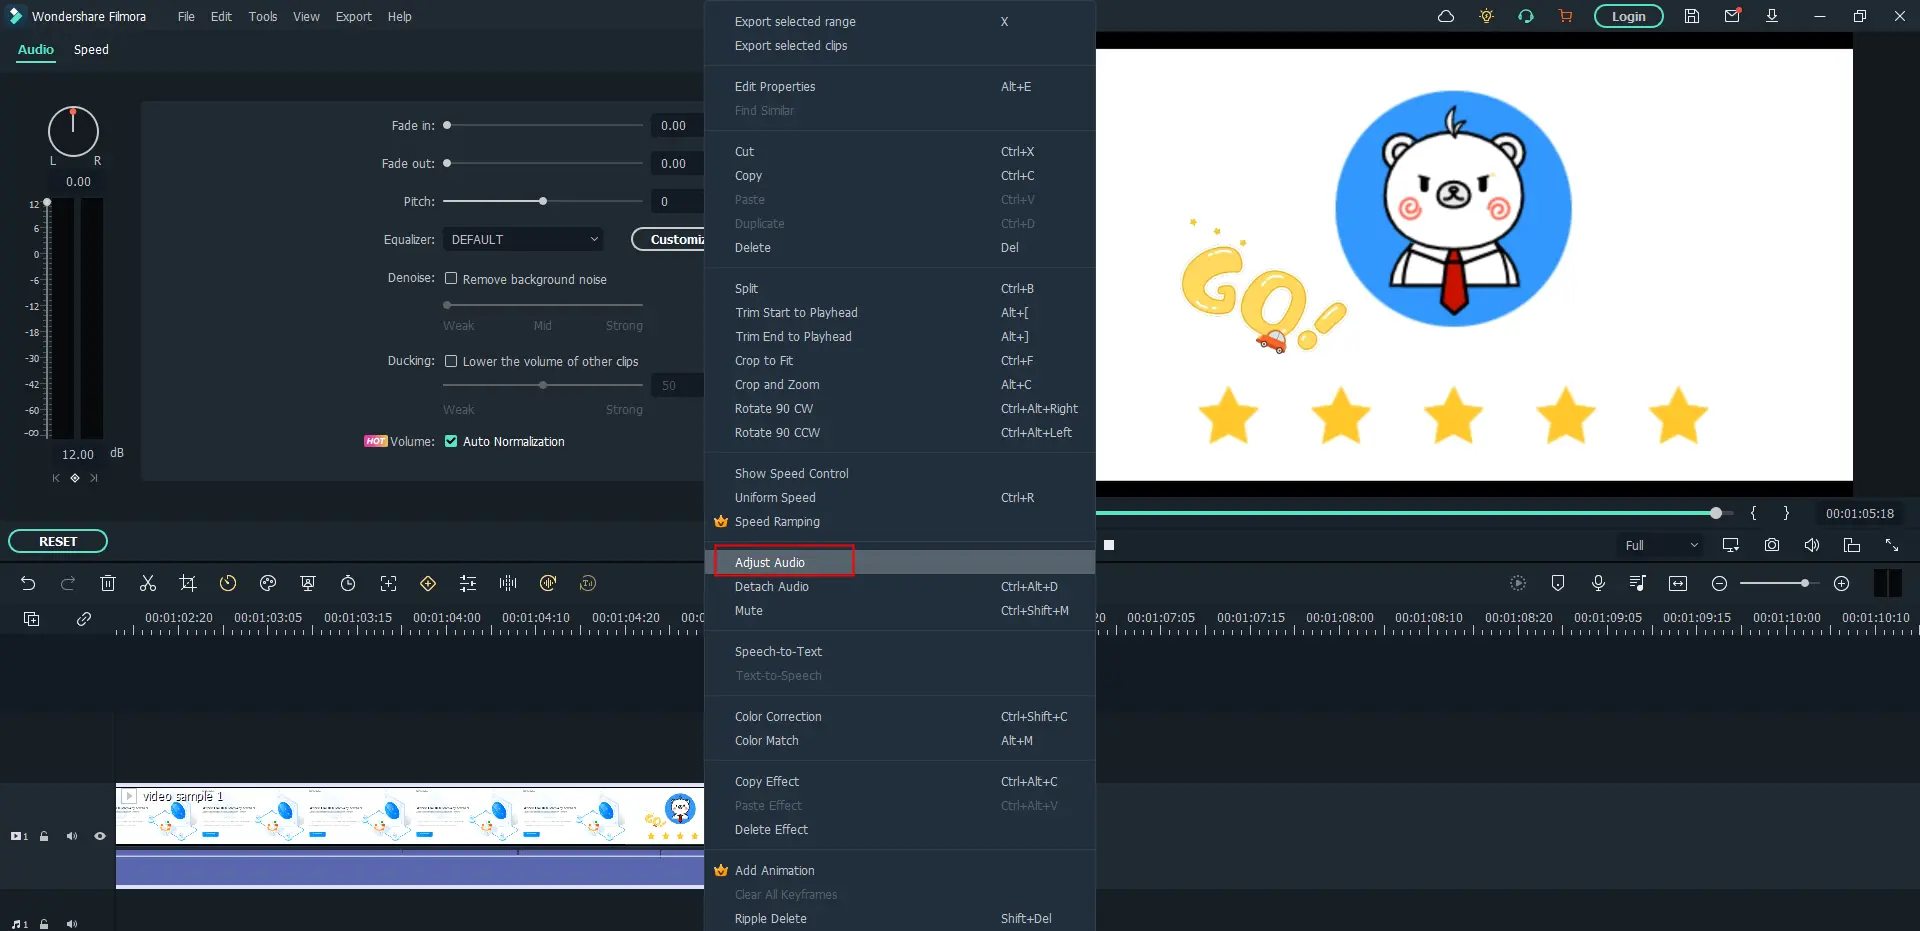
Task: Click the Fade in slider handle
Action: point(447,125)
